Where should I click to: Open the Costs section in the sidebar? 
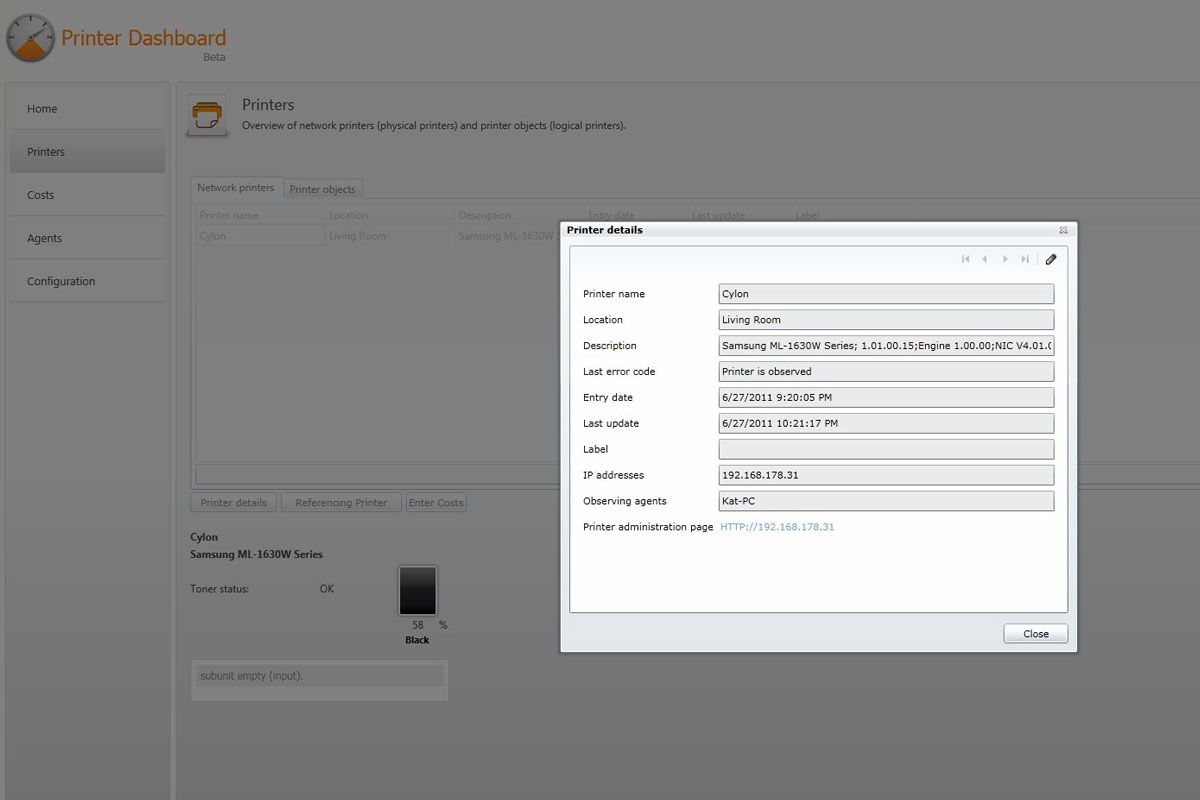click(40, 195)
